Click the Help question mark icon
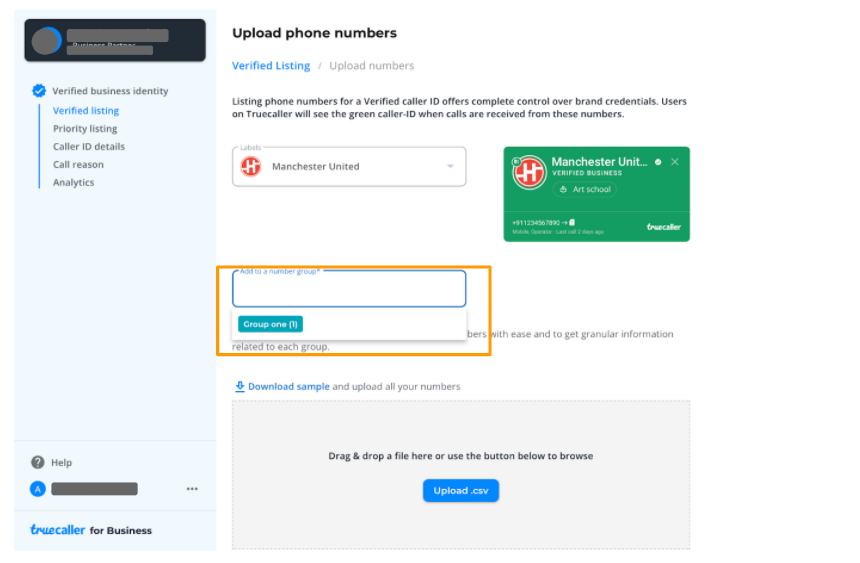The width and height of the screenshot is (860, 563). coord(37,462)
